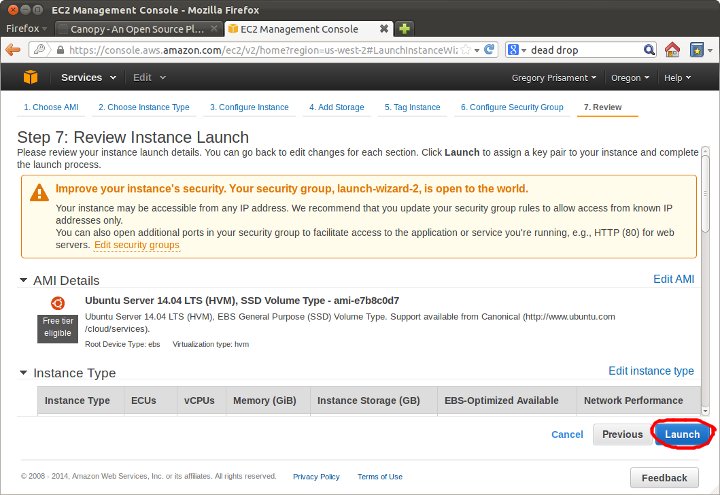
Task: Go to step 6. Configure Security Group
Action: pyautogui.click(x=512, y=107)
